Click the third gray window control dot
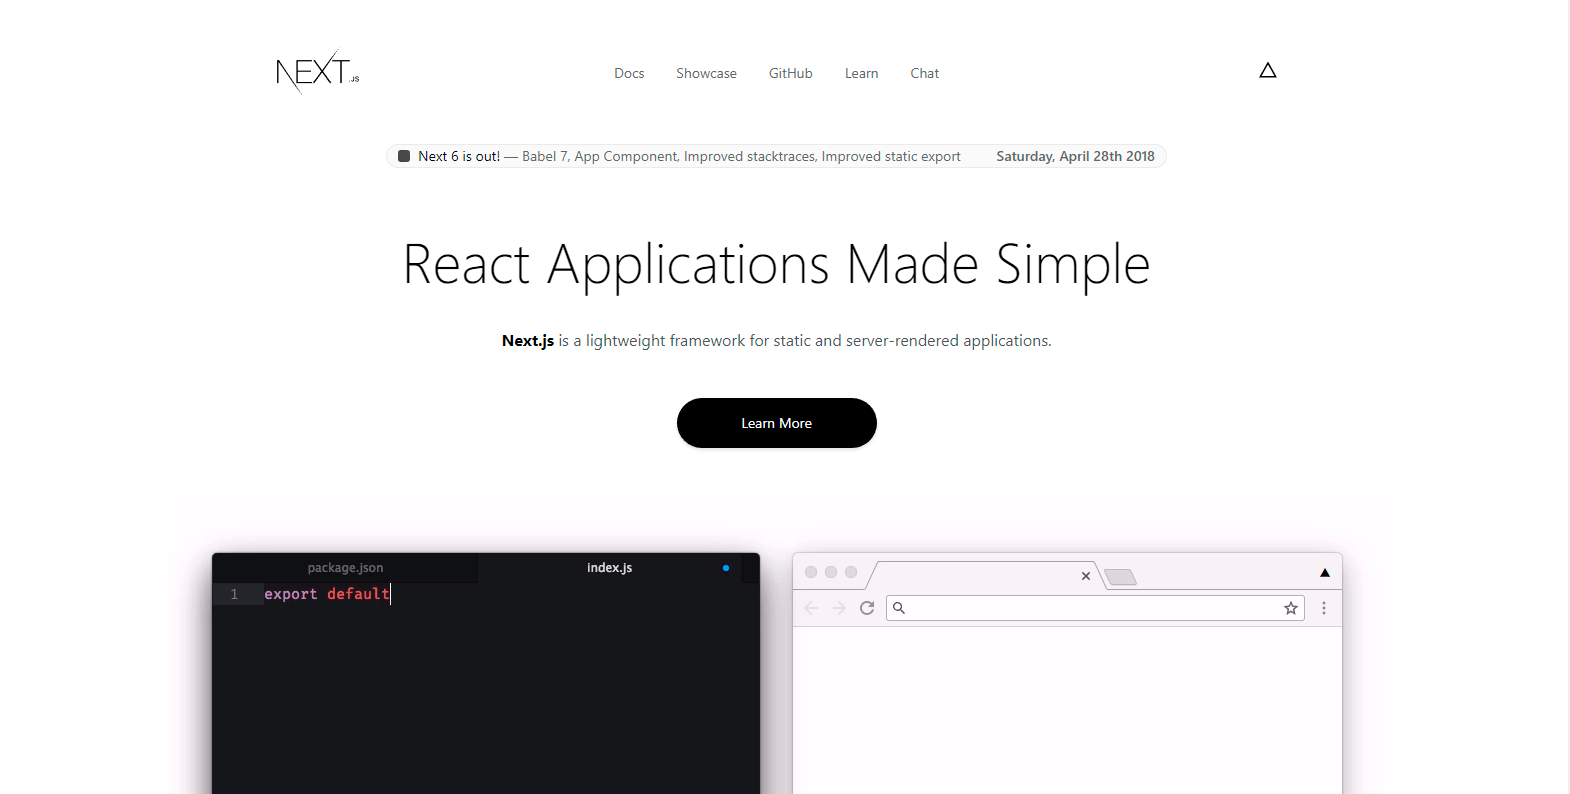 pyautogui.click(x=851, y=572)
